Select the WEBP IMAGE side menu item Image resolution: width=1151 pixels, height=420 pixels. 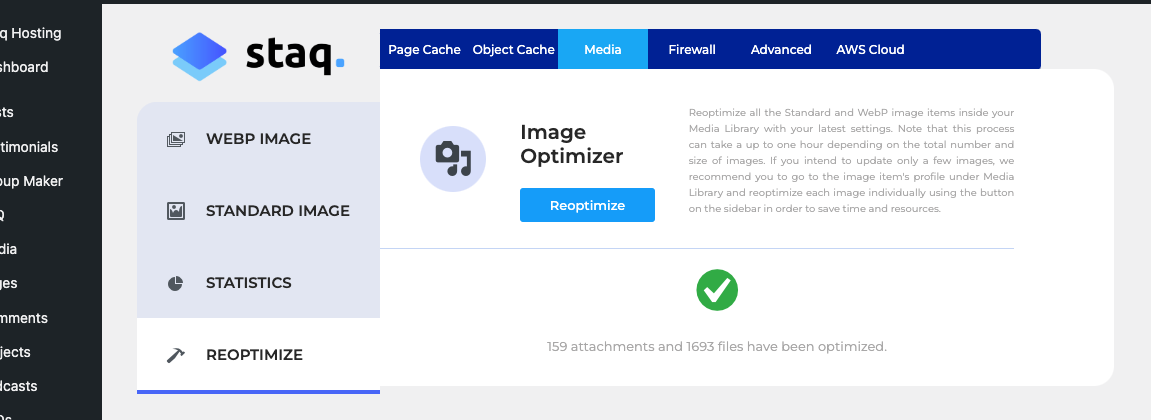coord(258,139)
